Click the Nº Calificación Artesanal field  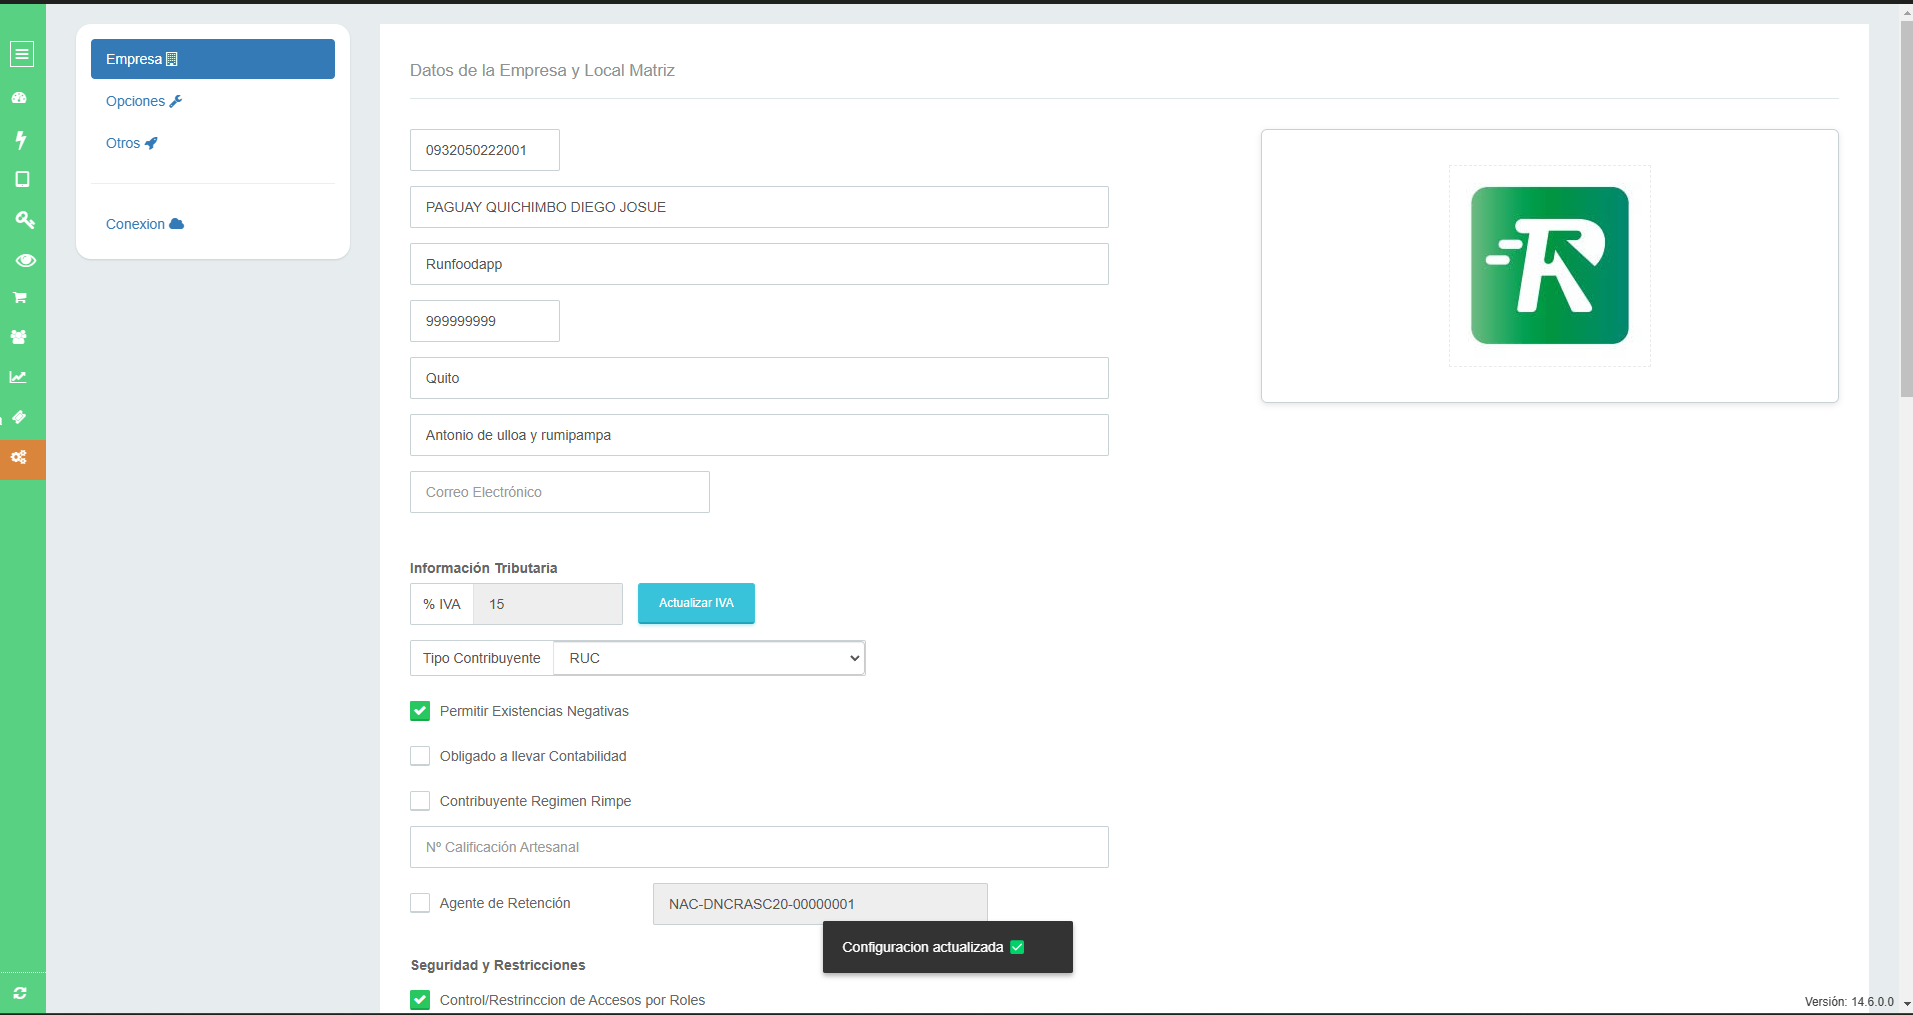pos(759,847)
